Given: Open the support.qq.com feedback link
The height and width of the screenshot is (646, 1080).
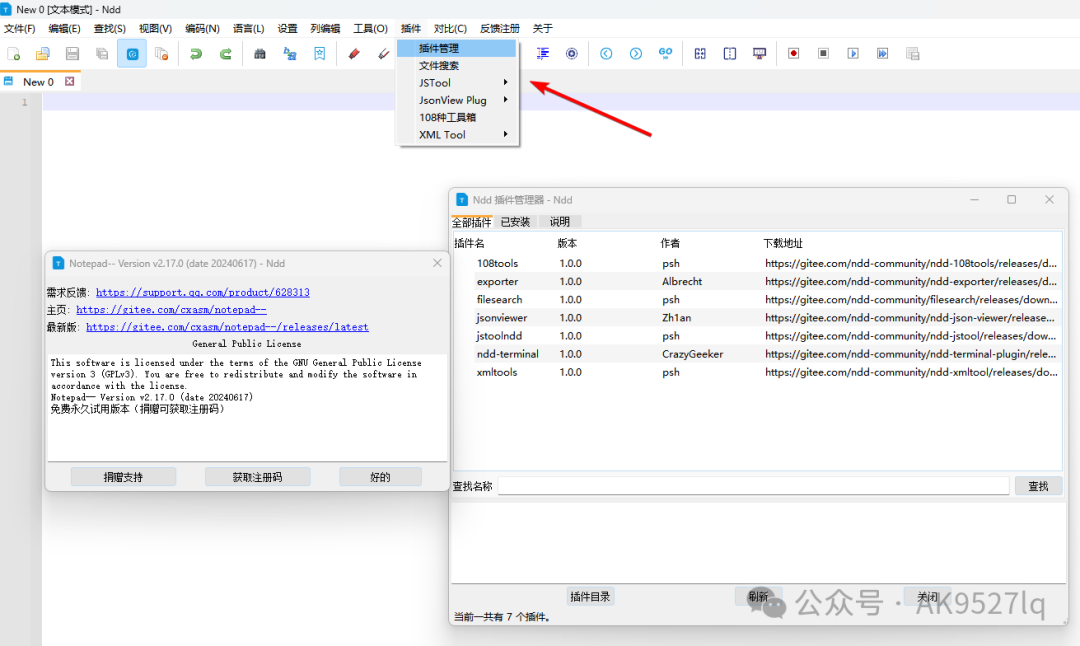Looking at the screenshot, I should [x=202, y=293].
